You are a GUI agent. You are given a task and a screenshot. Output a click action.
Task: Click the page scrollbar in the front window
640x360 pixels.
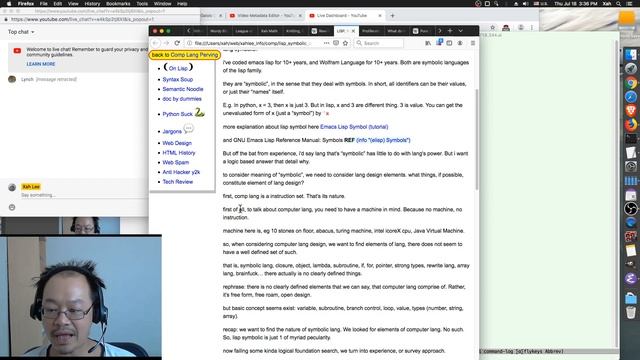[476, 139]
